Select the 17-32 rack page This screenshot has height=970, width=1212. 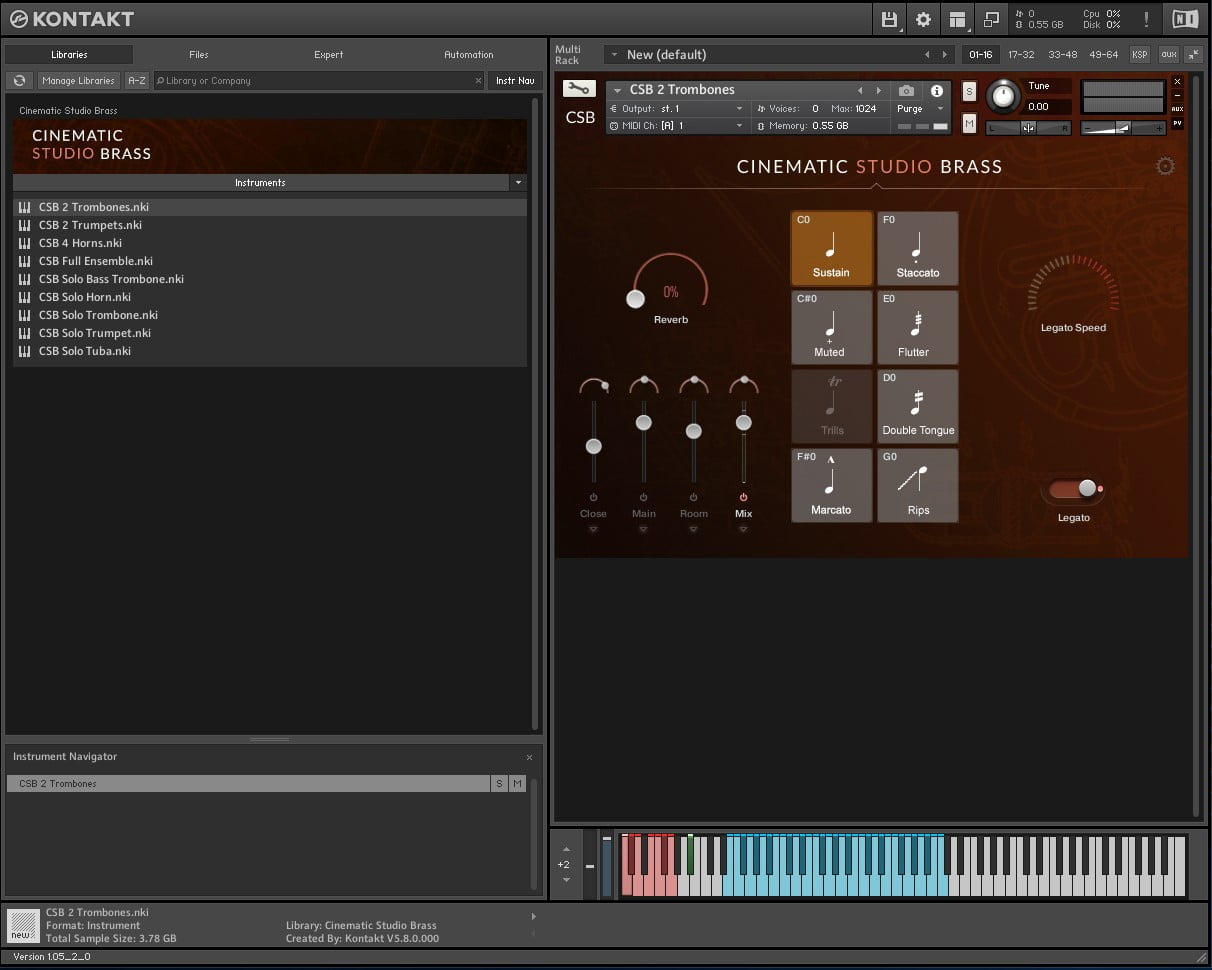tap(1022, 55)
